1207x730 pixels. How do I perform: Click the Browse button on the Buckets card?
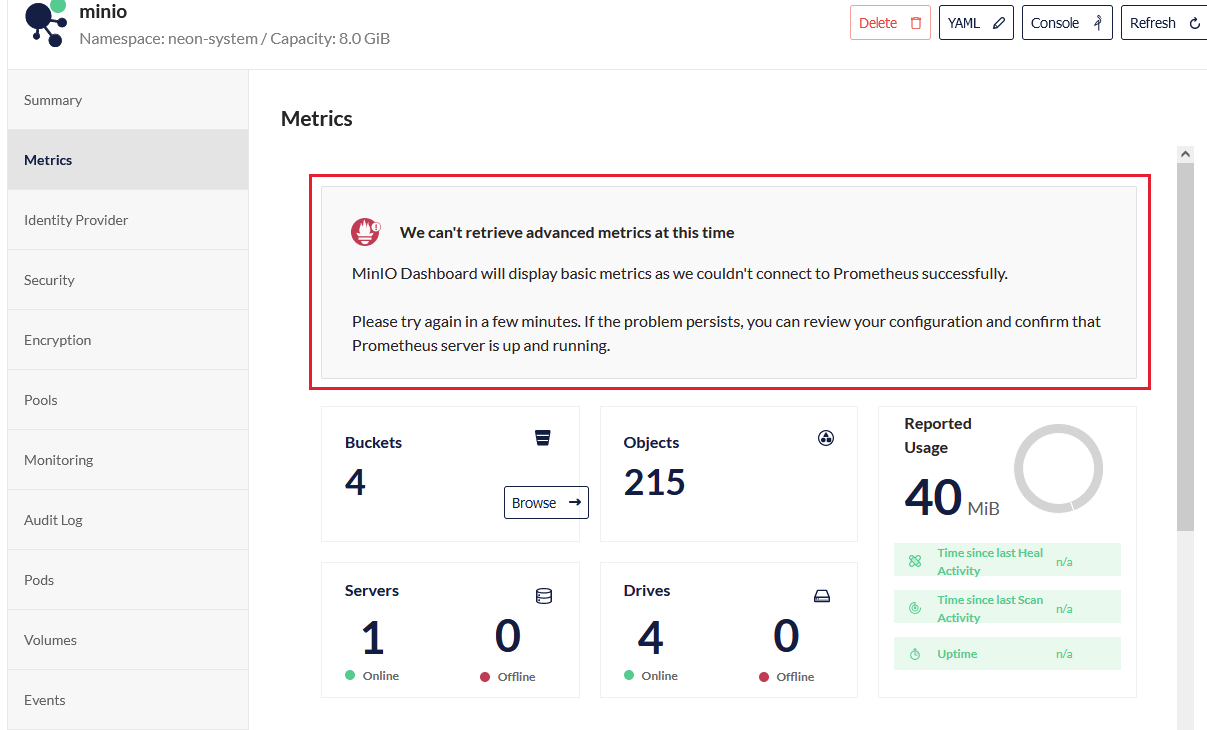[x=545, y=502]
